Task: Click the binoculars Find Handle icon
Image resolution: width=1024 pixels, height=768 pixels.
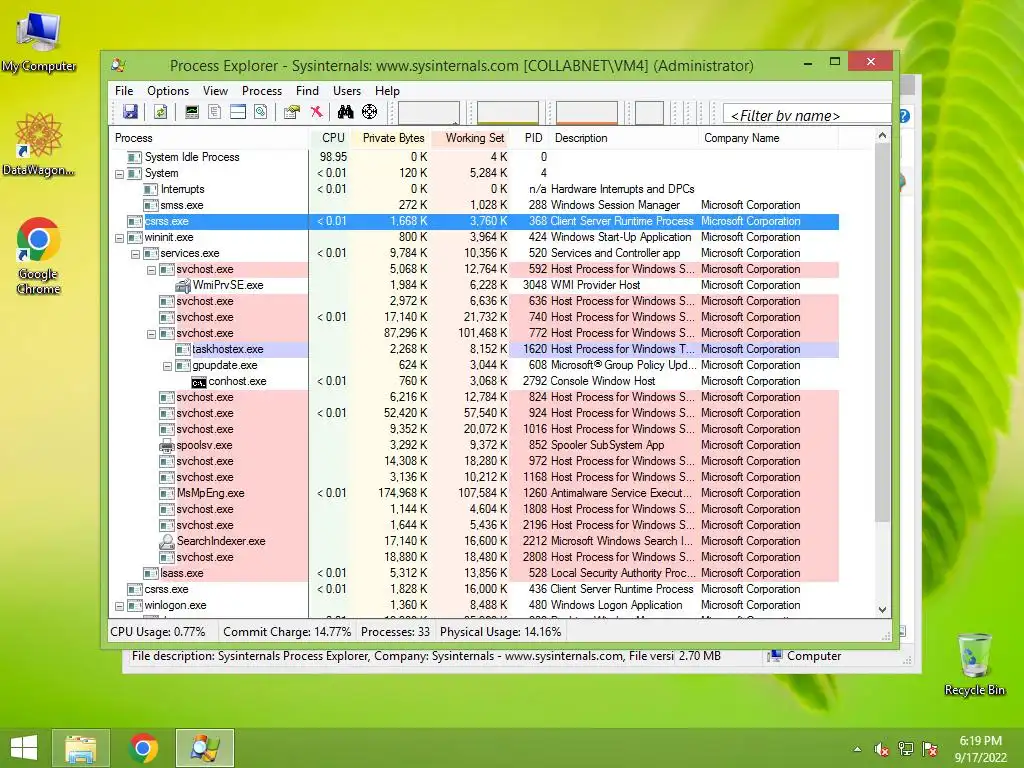Action: pyautogui.click(x=345, y=112)
